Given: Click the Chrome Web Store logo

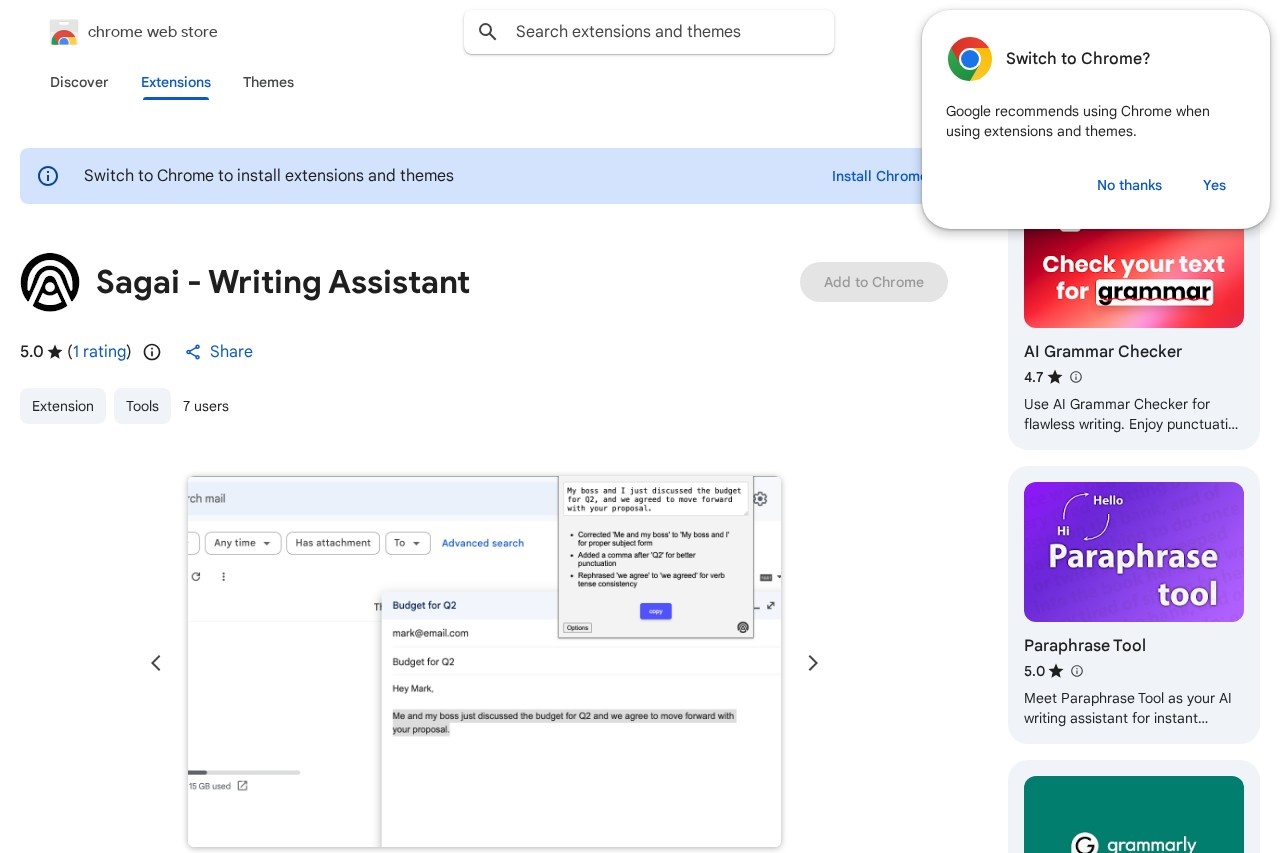Looking at the screenshot, I should [64, 32].
